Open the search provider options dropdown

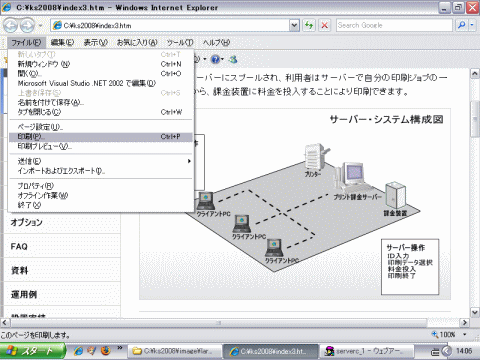tap(472, 25)
